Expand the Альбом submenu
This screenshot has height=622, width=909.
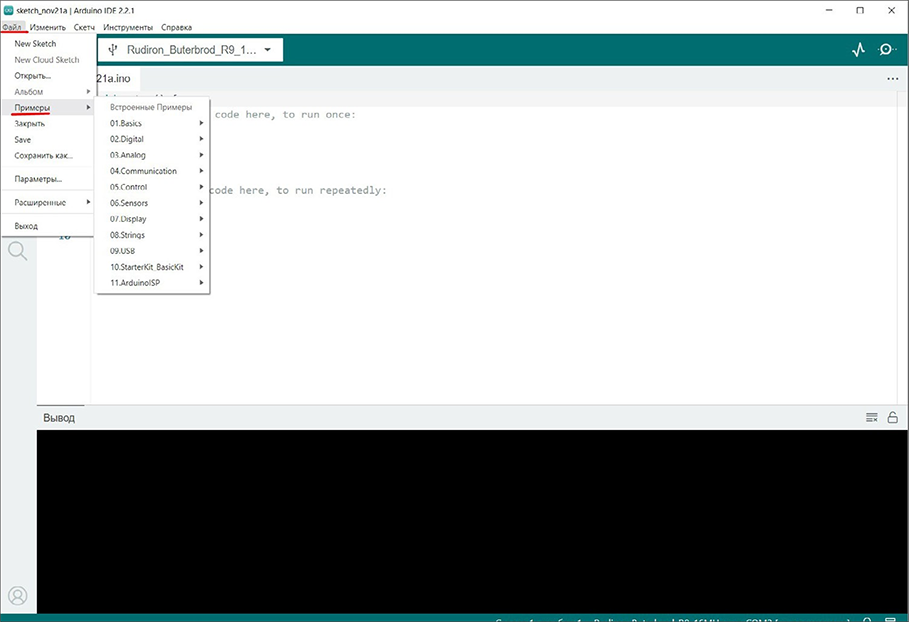point(48,92)
